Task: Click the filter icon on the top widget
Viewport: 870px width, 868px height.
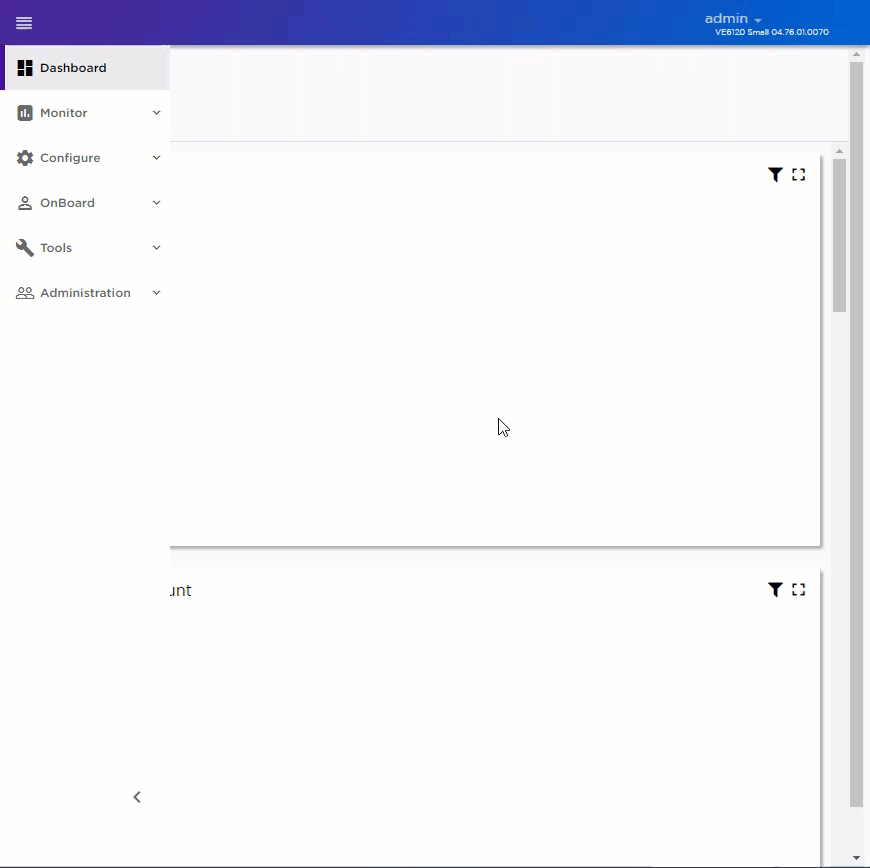Action: (775, 175)
